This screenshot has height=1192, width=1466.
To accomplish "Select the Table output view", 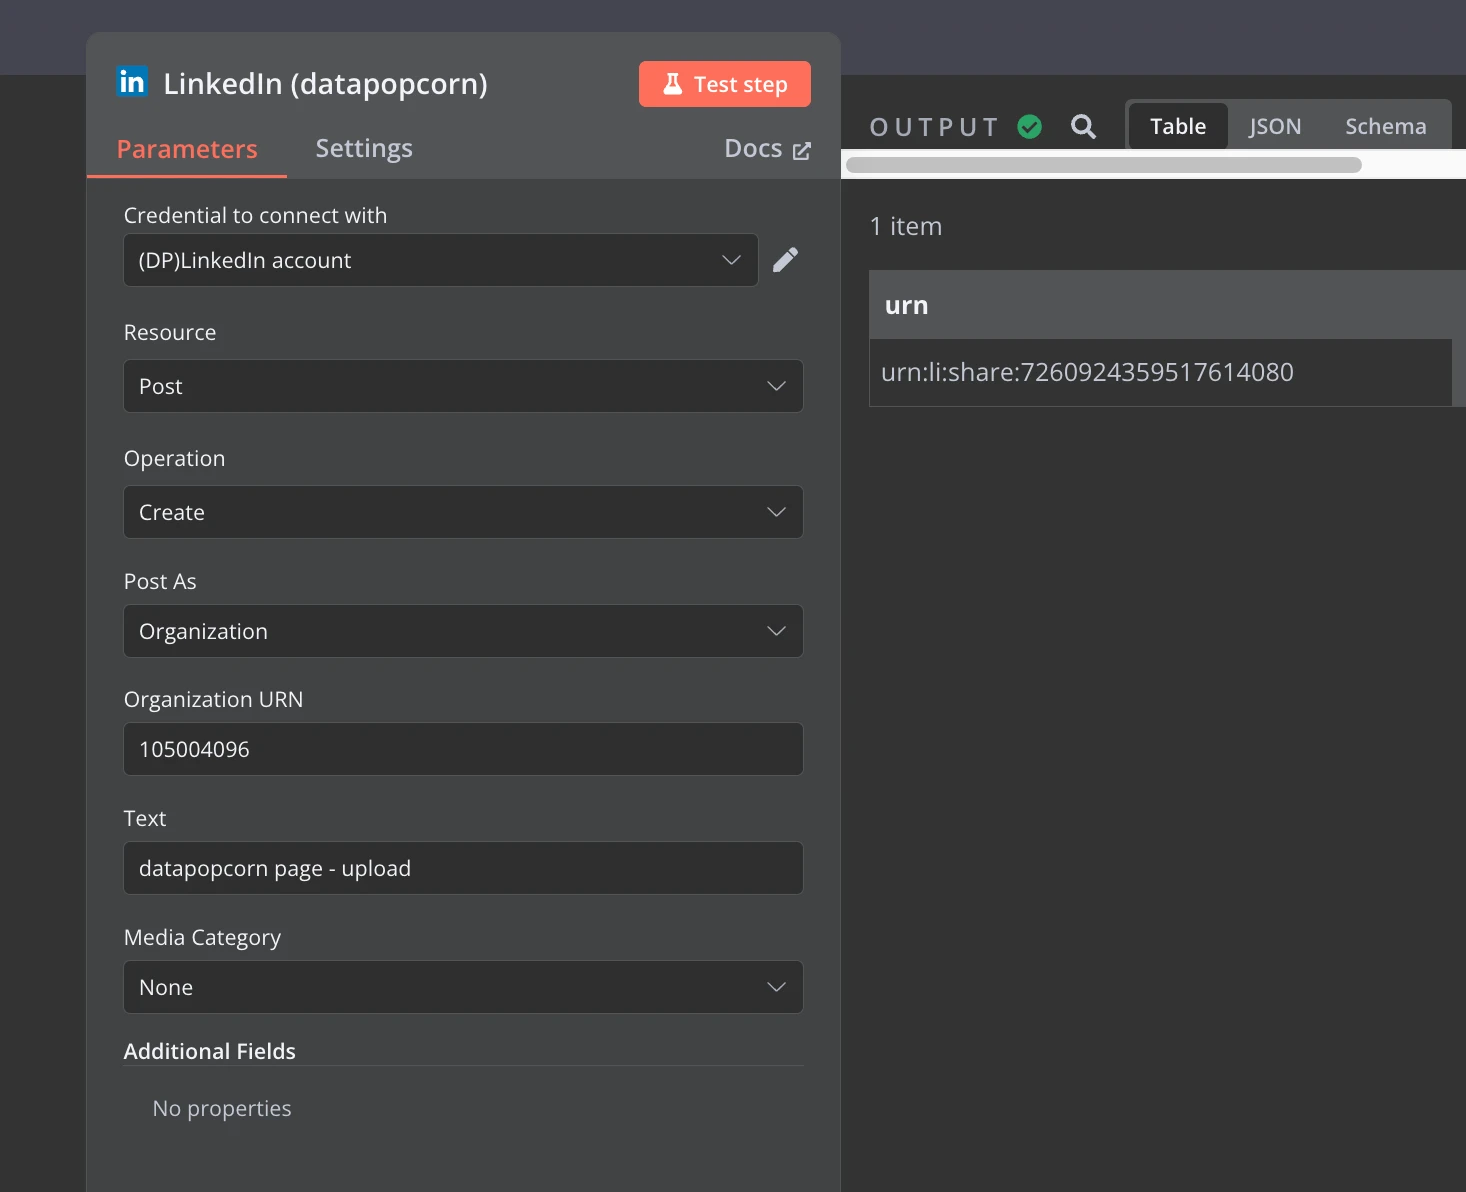I will click(1178, 126).
